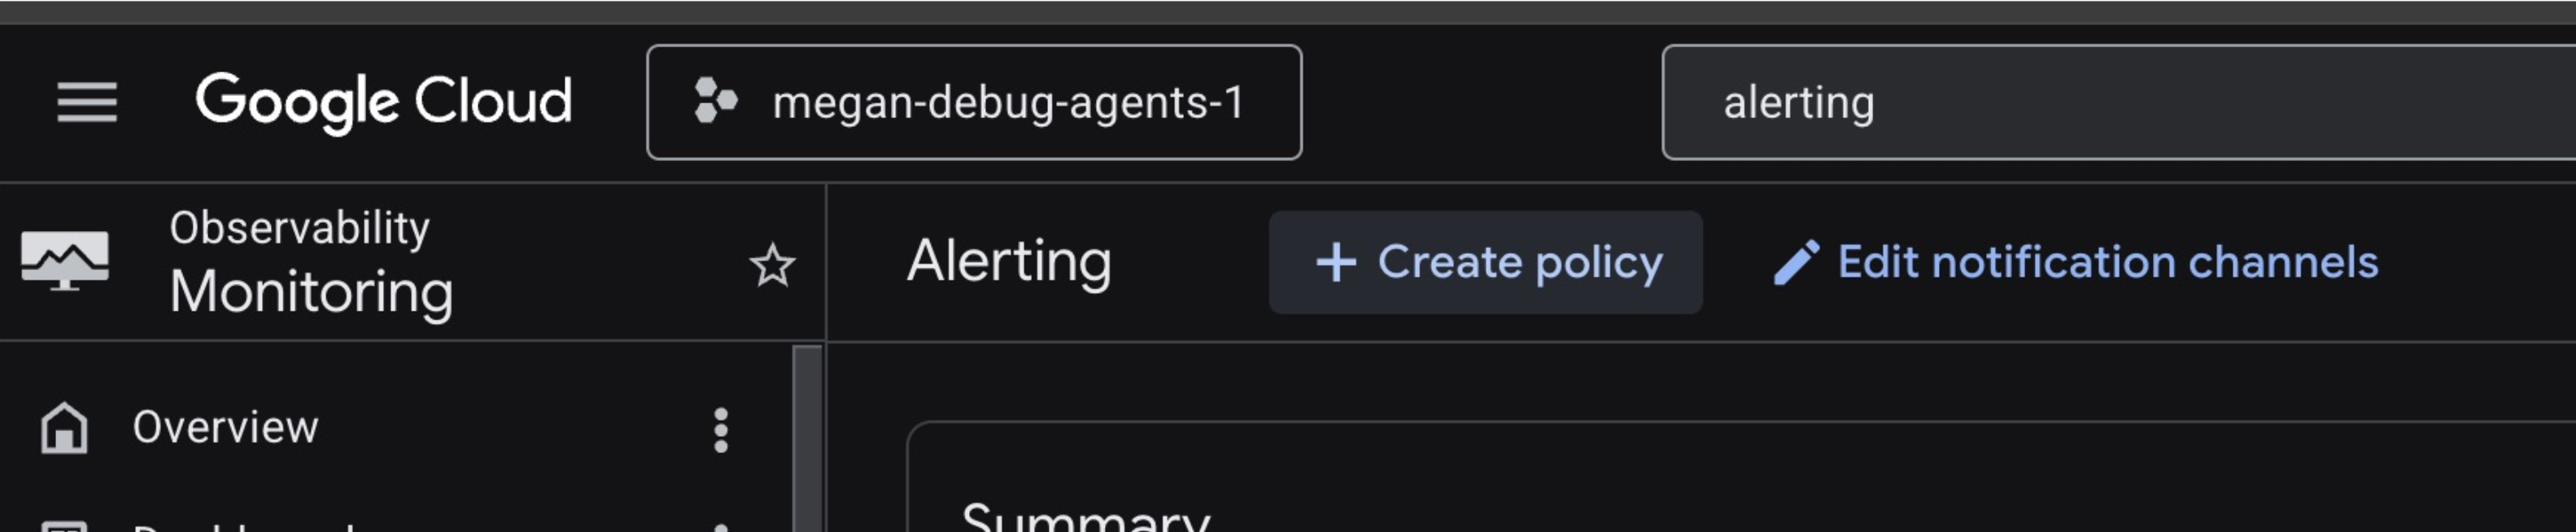Click the plus icon on Create policy
The image size is (2576, 532).
point(1336,263)
